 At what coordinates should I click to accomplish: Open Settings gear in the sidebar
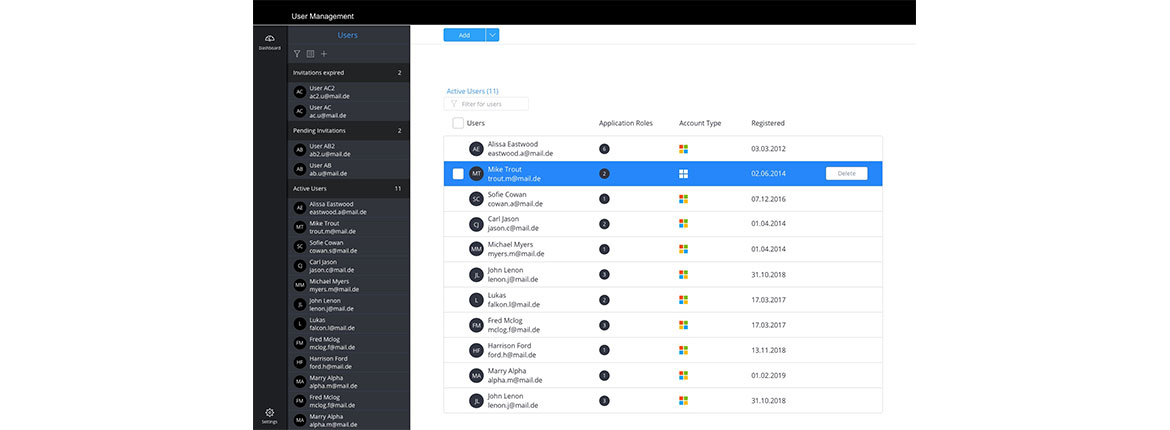coord(269,415)
